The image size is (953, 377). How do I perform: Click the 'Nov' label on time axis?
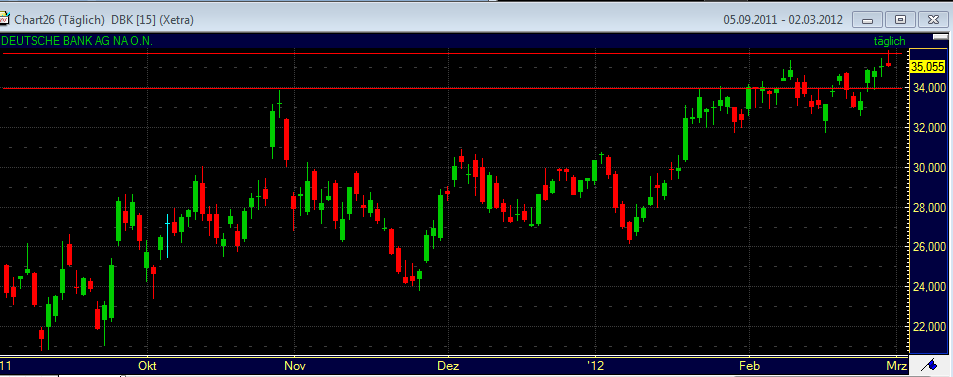coord(295,366)
